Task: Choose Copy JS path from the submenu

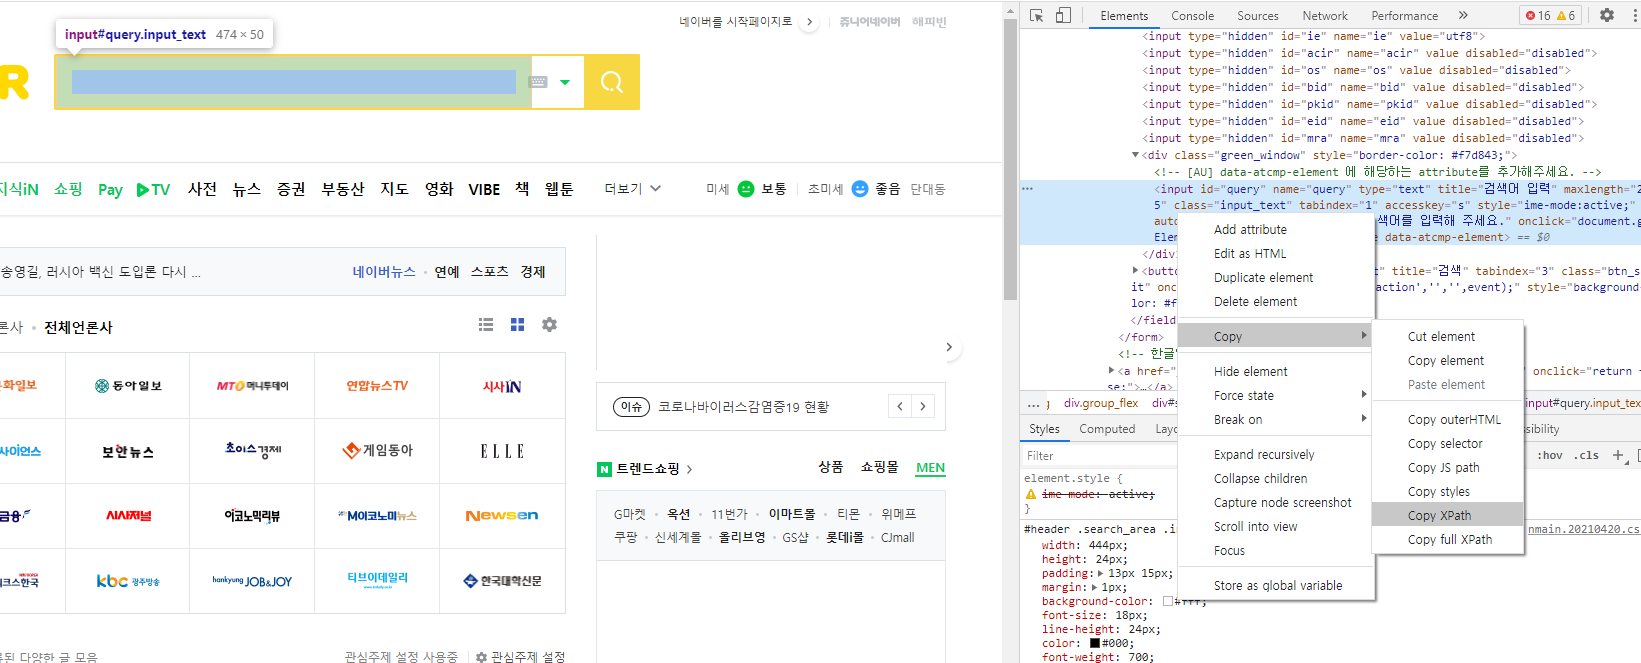Action: [x=1447, y=467]
